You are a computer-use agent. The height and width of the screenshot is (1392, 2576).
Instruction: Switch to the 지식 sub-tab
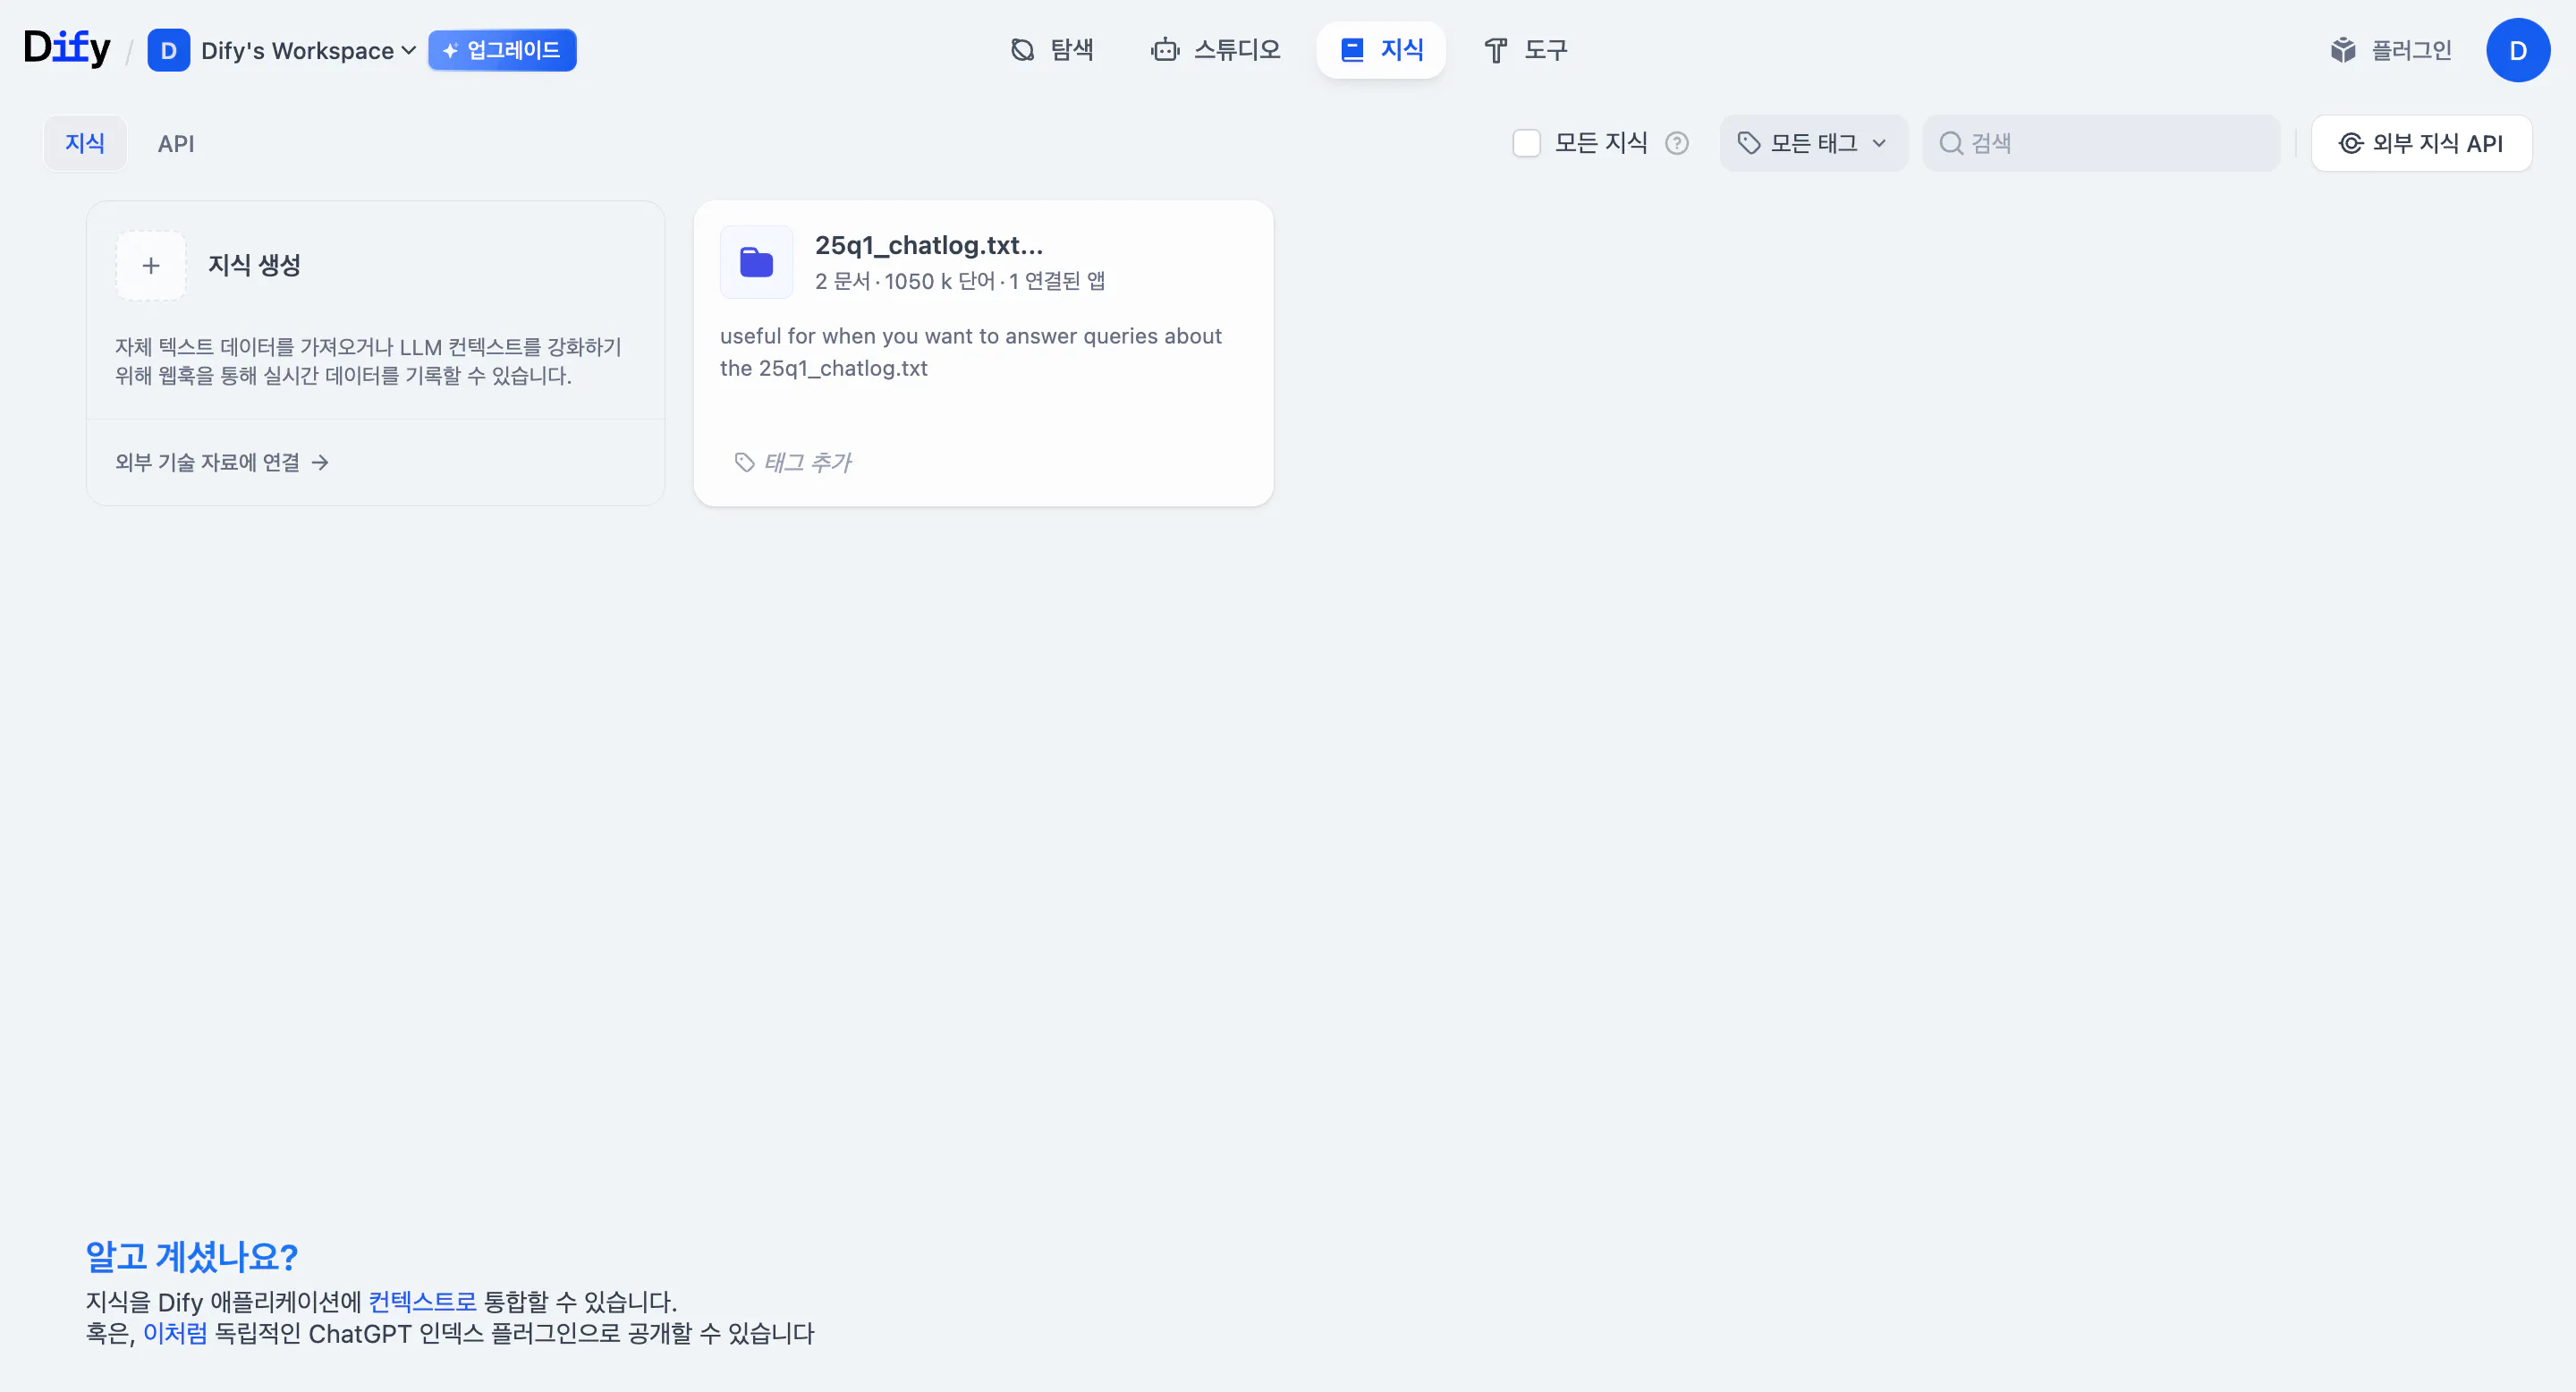(x=85, y=143)
